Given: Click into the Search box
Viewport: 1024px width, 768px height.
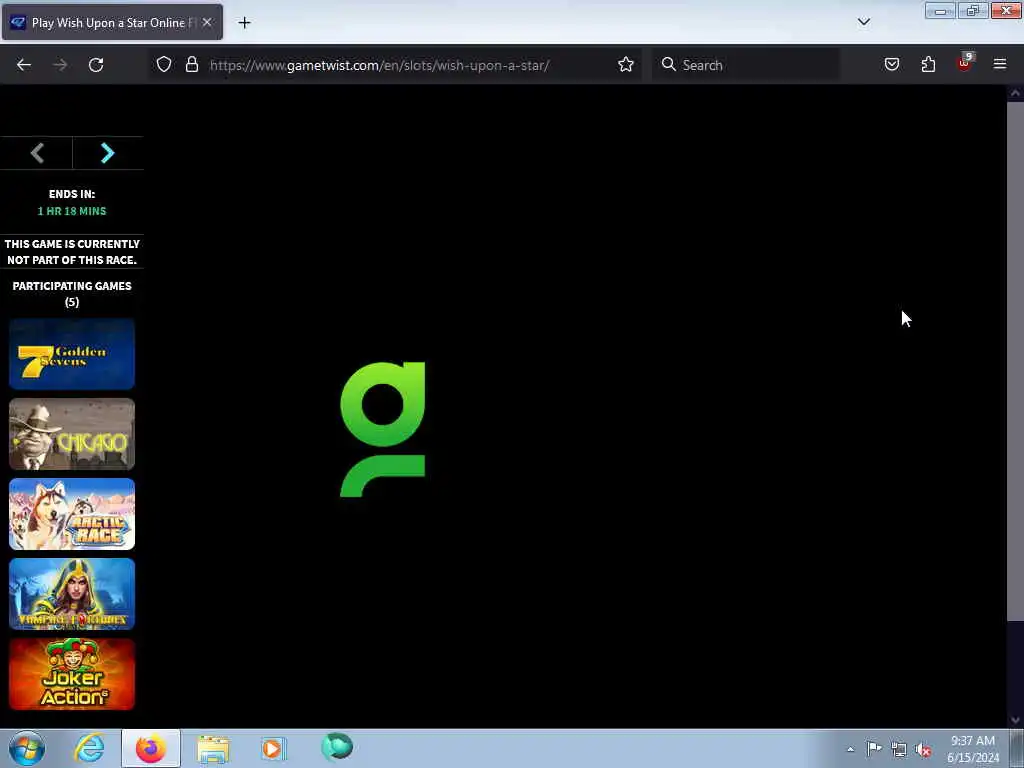Looking at the screenshot, I should (746, 65).
